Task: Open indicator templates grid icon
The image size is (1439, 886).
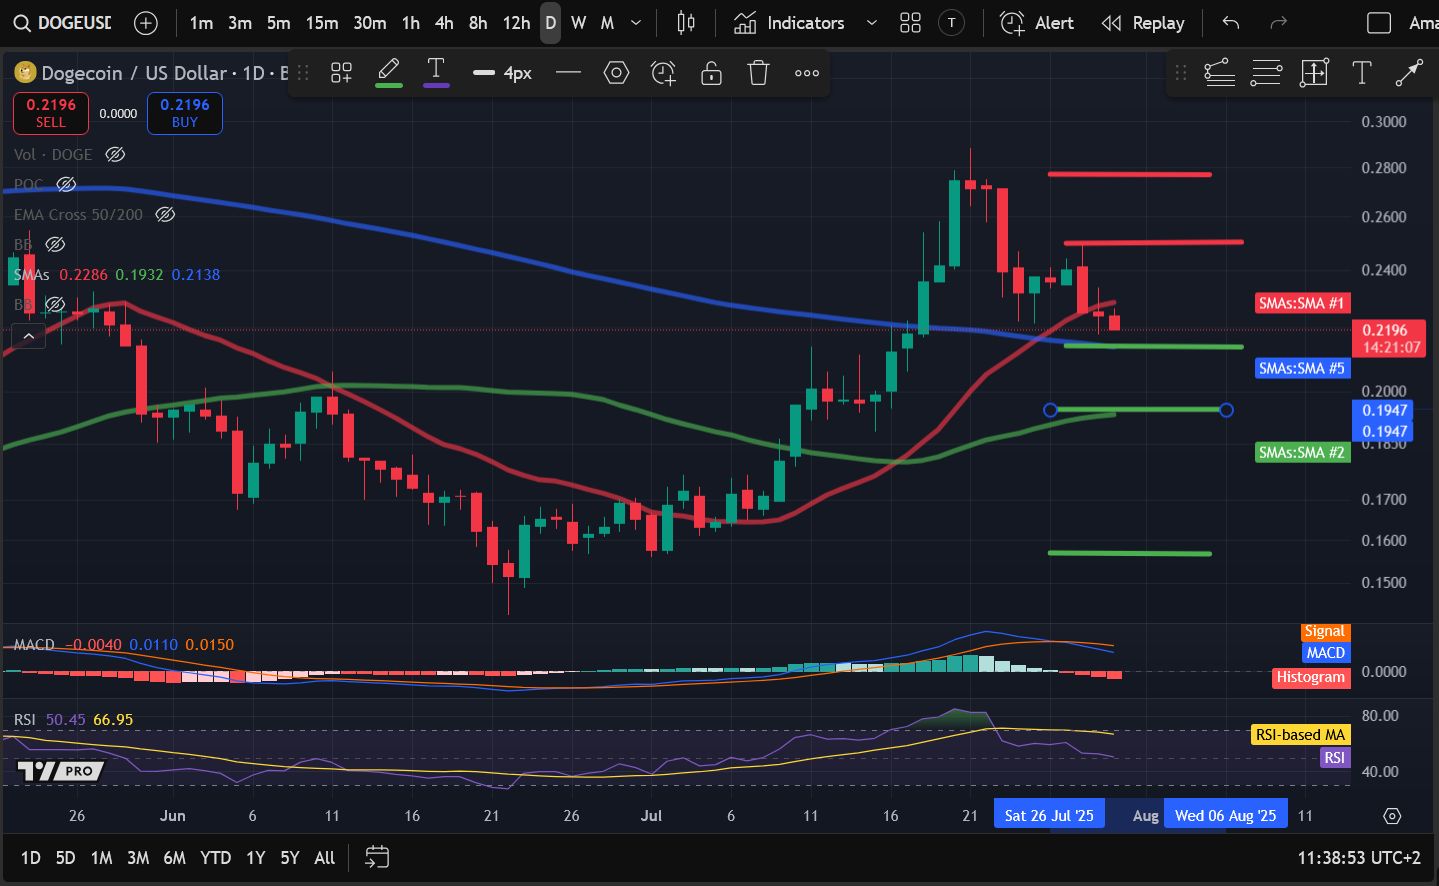Action: point(910,23)
